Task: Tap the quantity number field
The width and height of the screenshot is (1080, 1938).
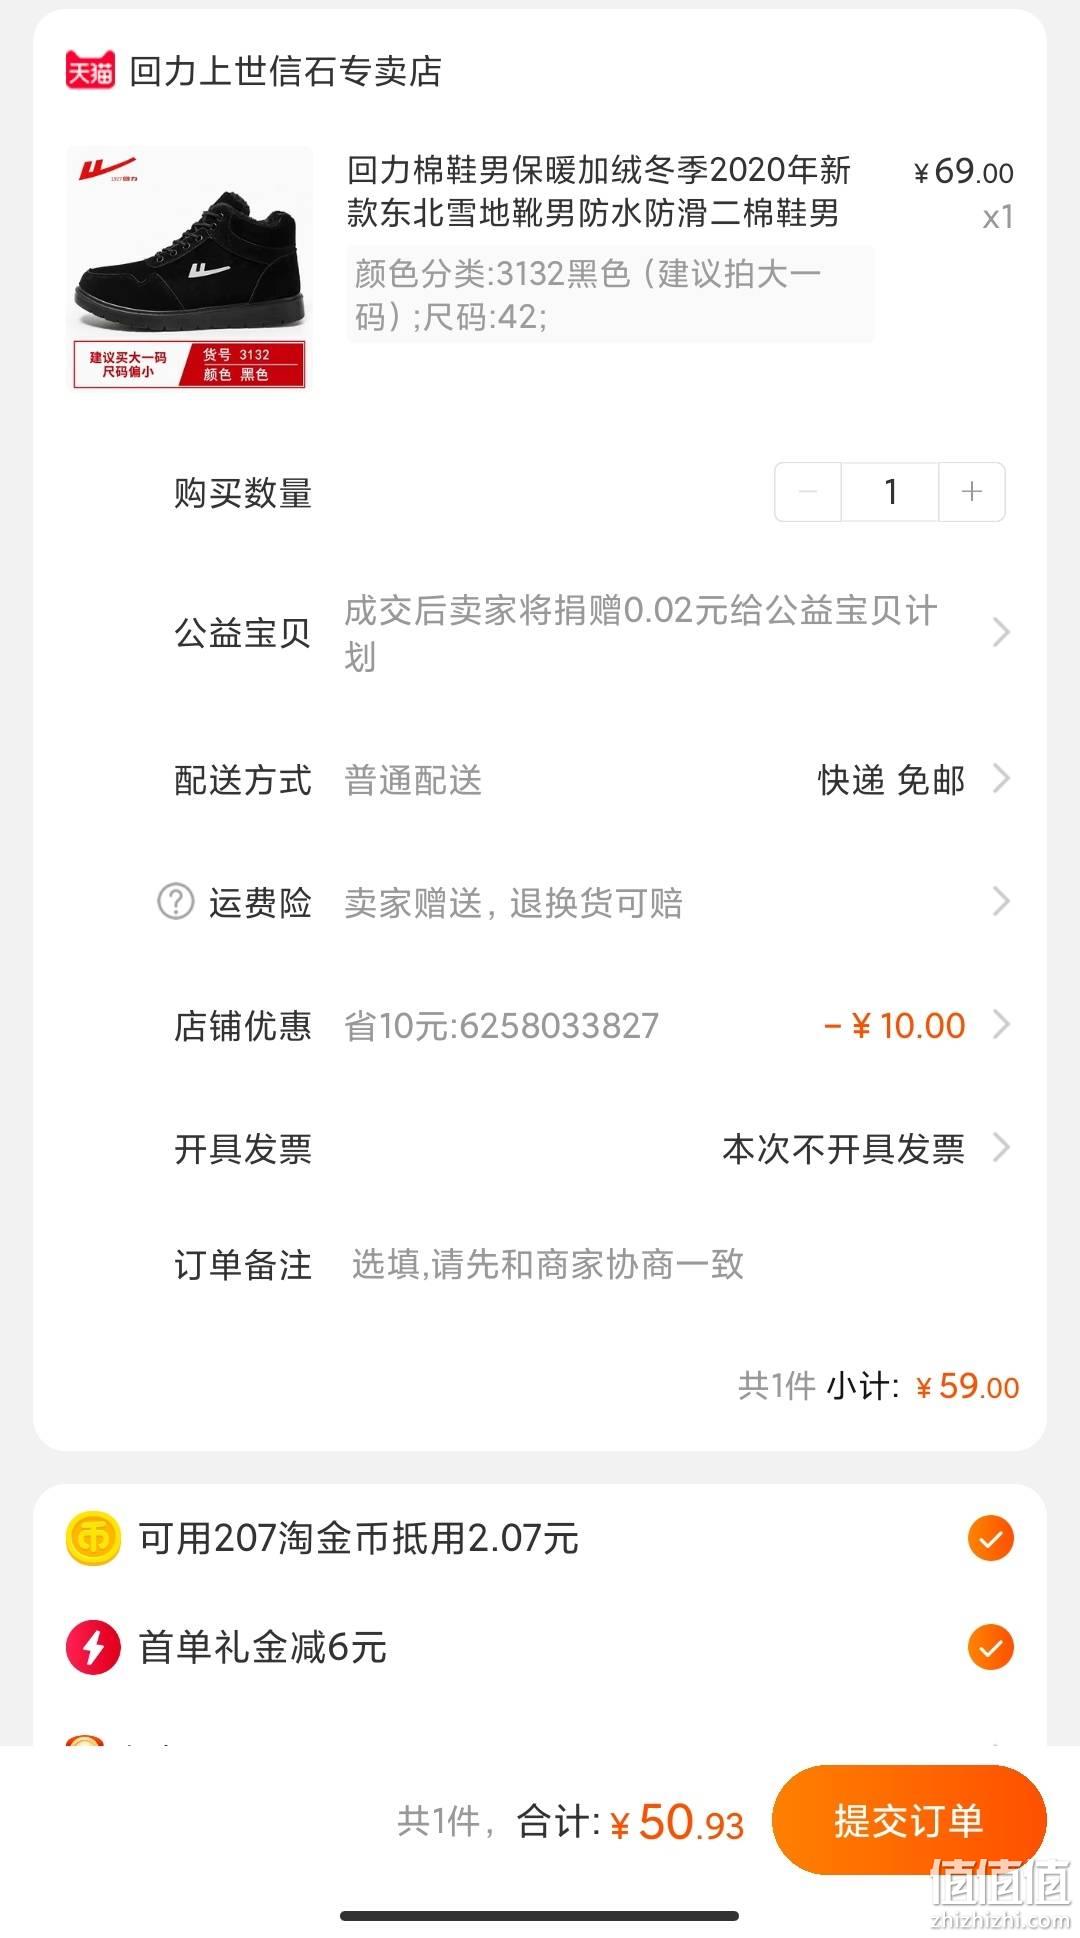Action: pos(890,491)
